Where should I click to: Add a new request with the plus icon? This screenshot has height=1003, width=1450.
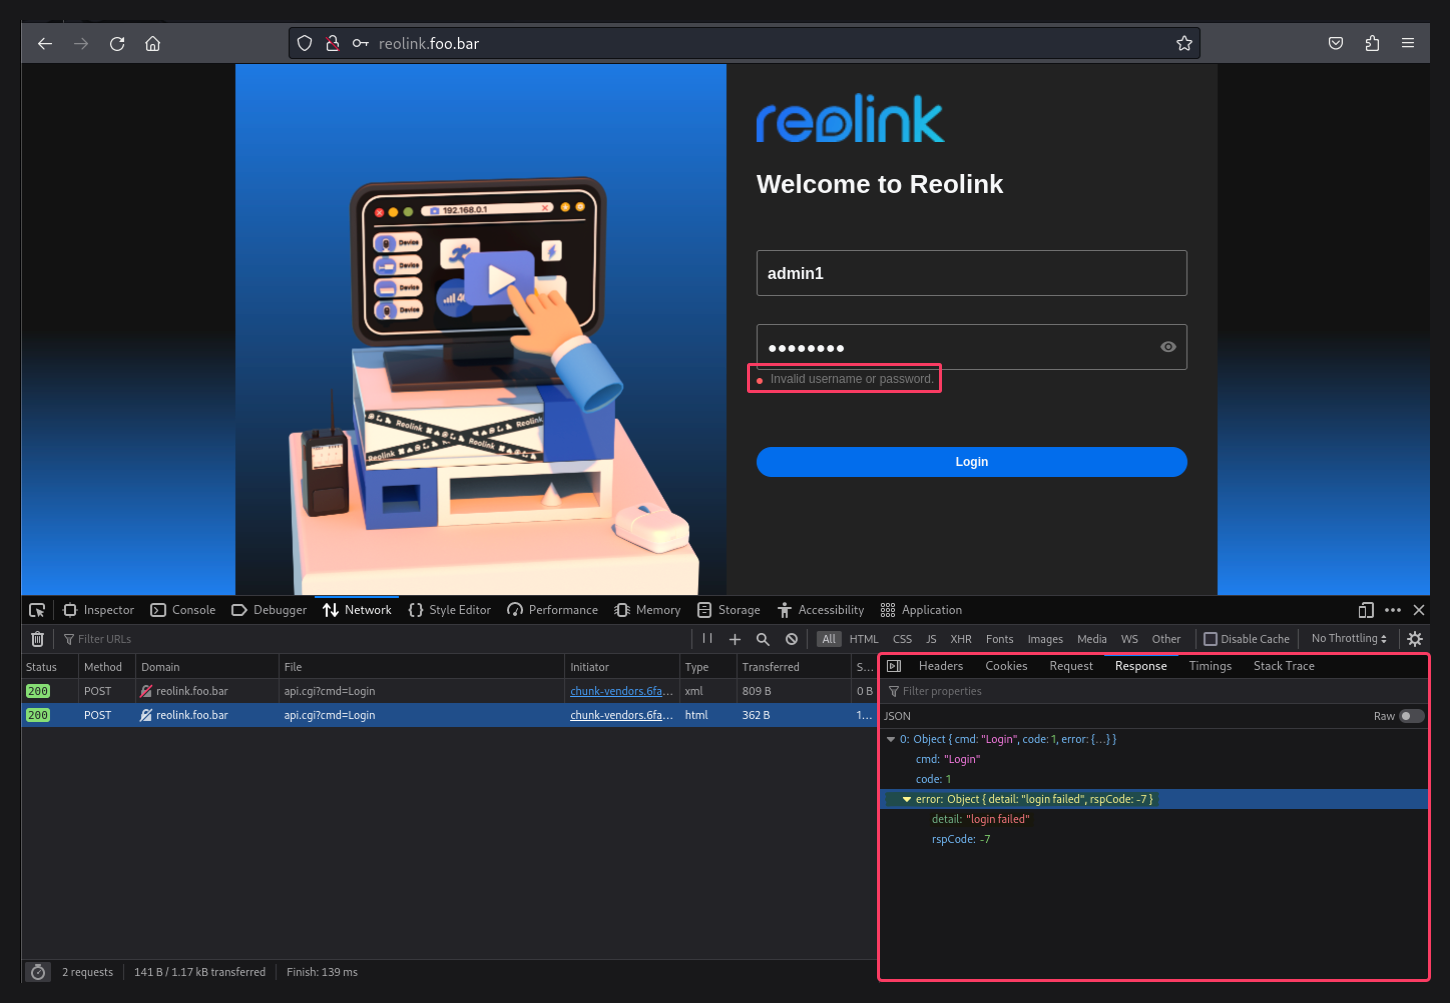pyautogui.click(x=735, y=639)
